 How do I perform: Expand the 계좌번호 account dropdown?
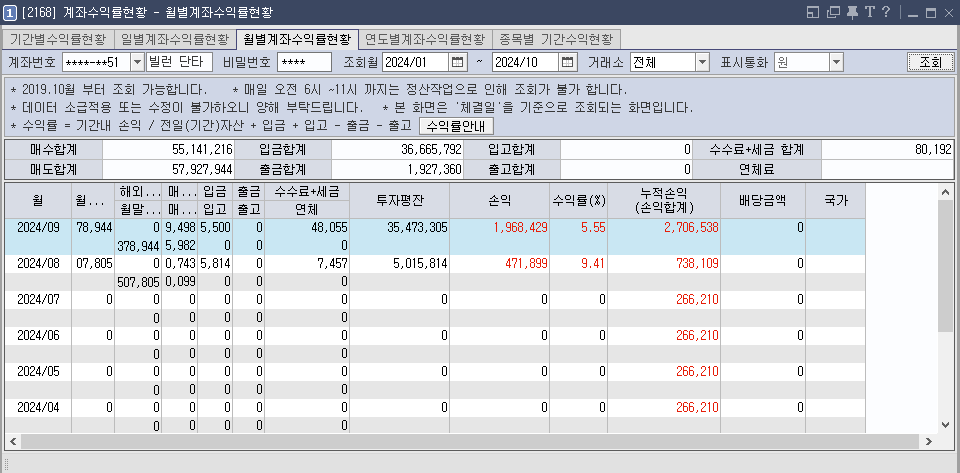[137, 62]
